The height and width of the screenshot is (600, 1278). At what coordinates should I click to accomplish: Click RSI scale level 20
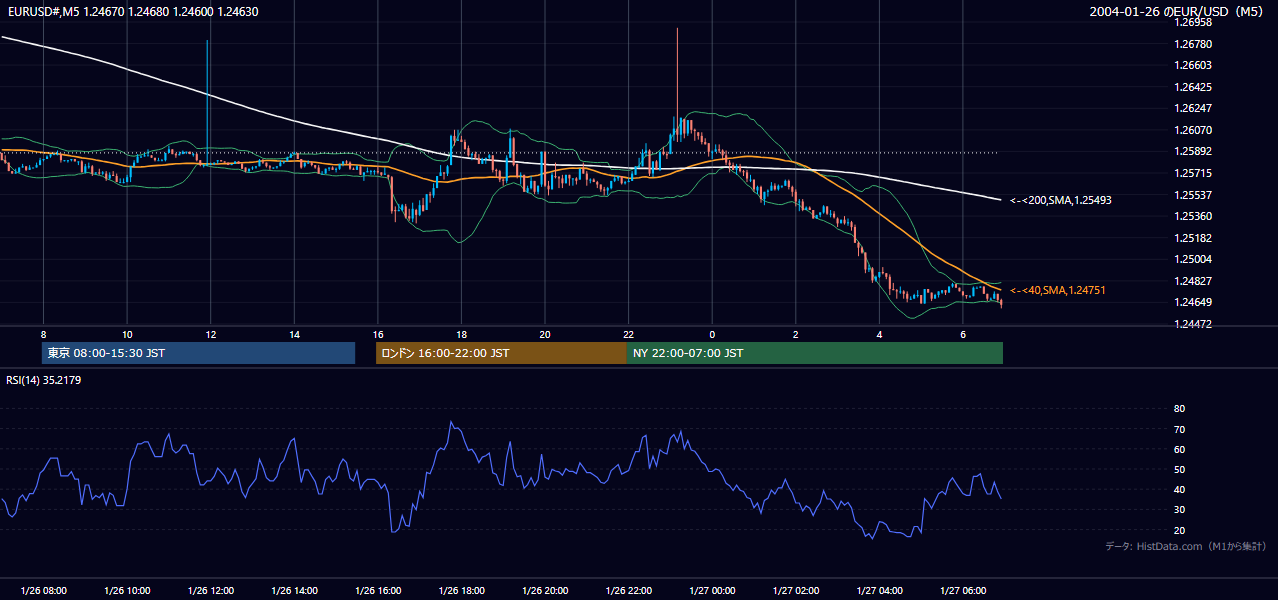click(1179, 530)
